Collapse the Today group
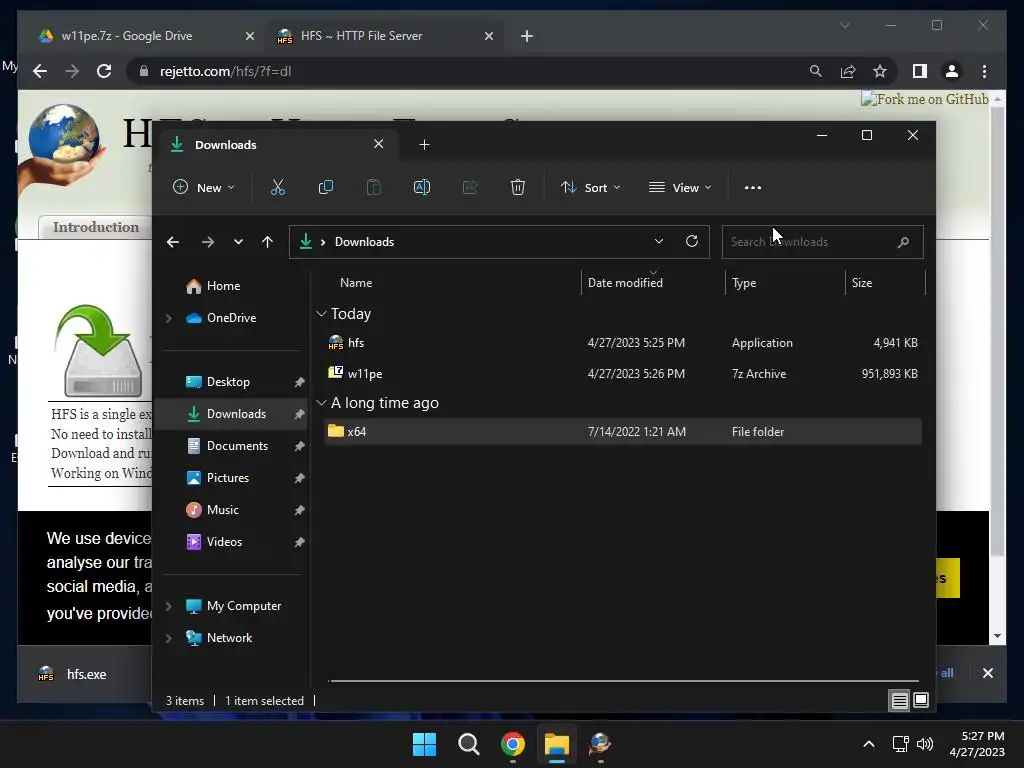The width and height of the screenshot is (1024, 768). (321, 314)
